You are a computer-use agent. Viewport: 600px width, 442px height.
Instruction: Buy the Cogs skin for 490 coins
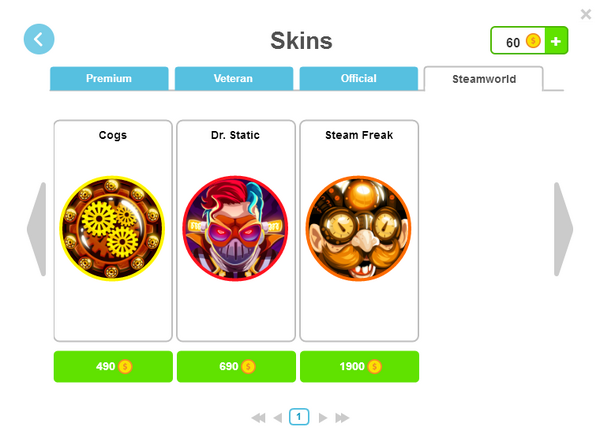(x=113, y=366)
